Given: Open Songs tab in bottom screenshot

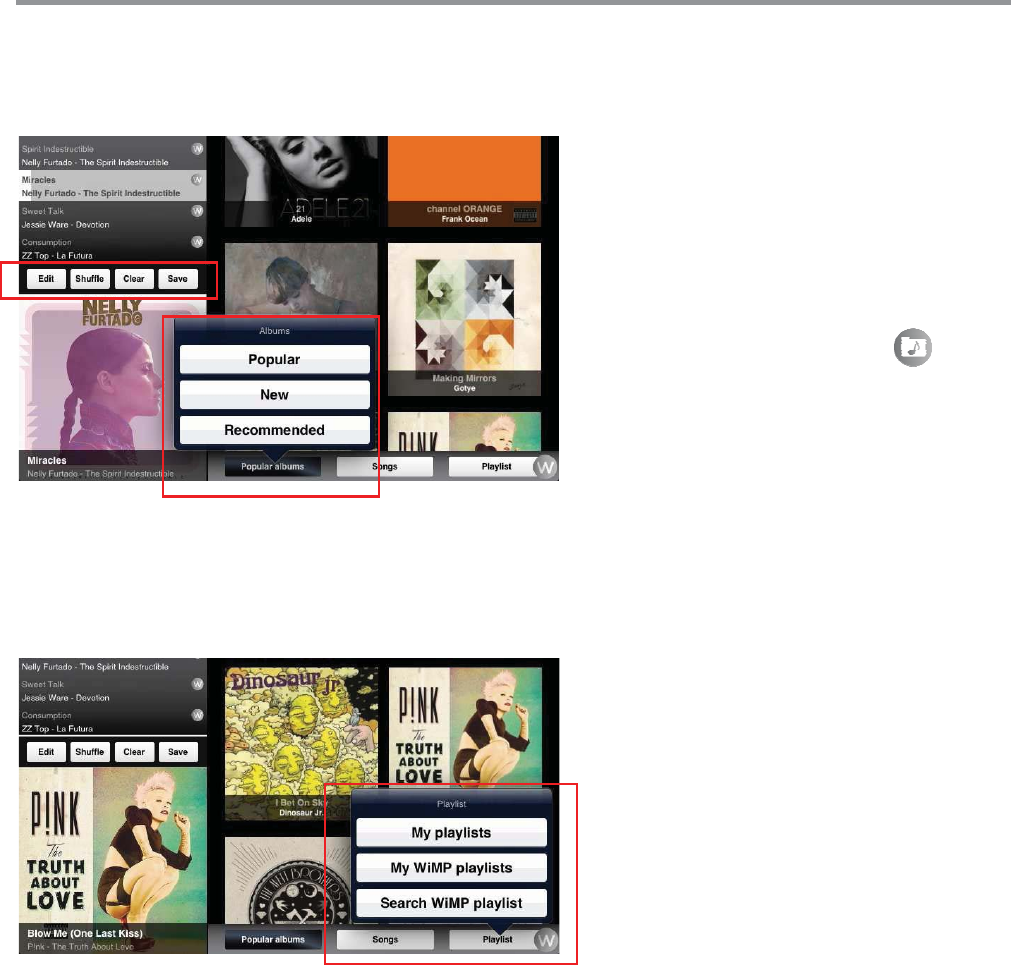Looking at the screenshot, I should pos(385,940).
